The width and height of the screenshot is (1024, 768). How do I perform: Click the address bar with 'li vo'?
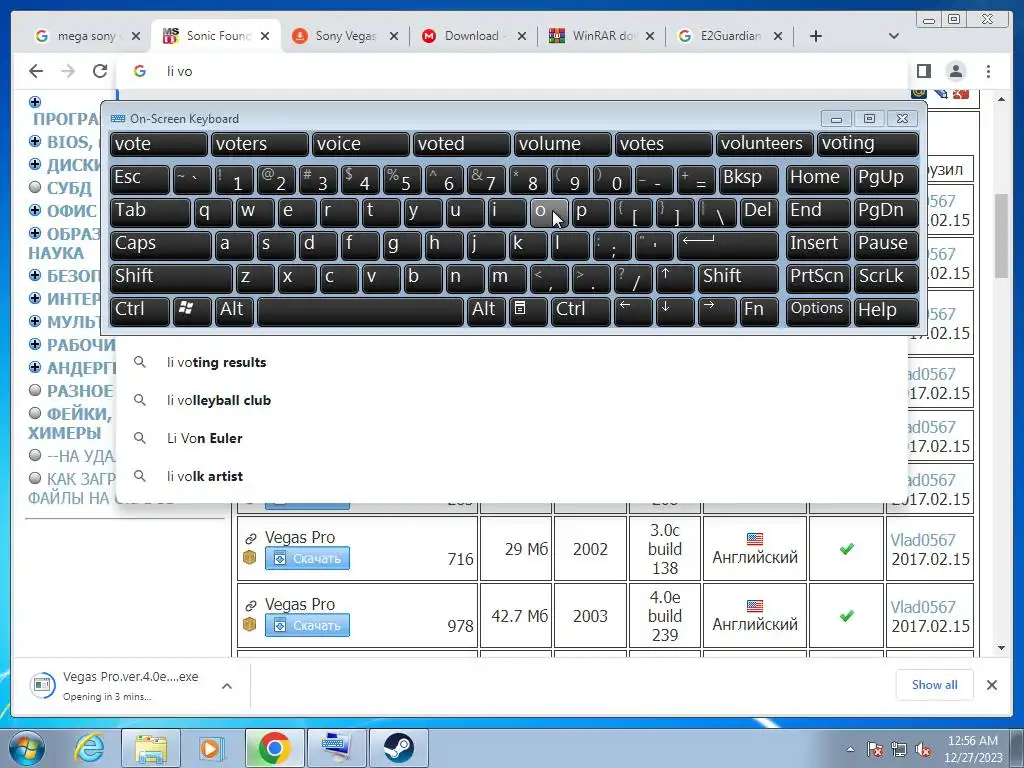512,71
